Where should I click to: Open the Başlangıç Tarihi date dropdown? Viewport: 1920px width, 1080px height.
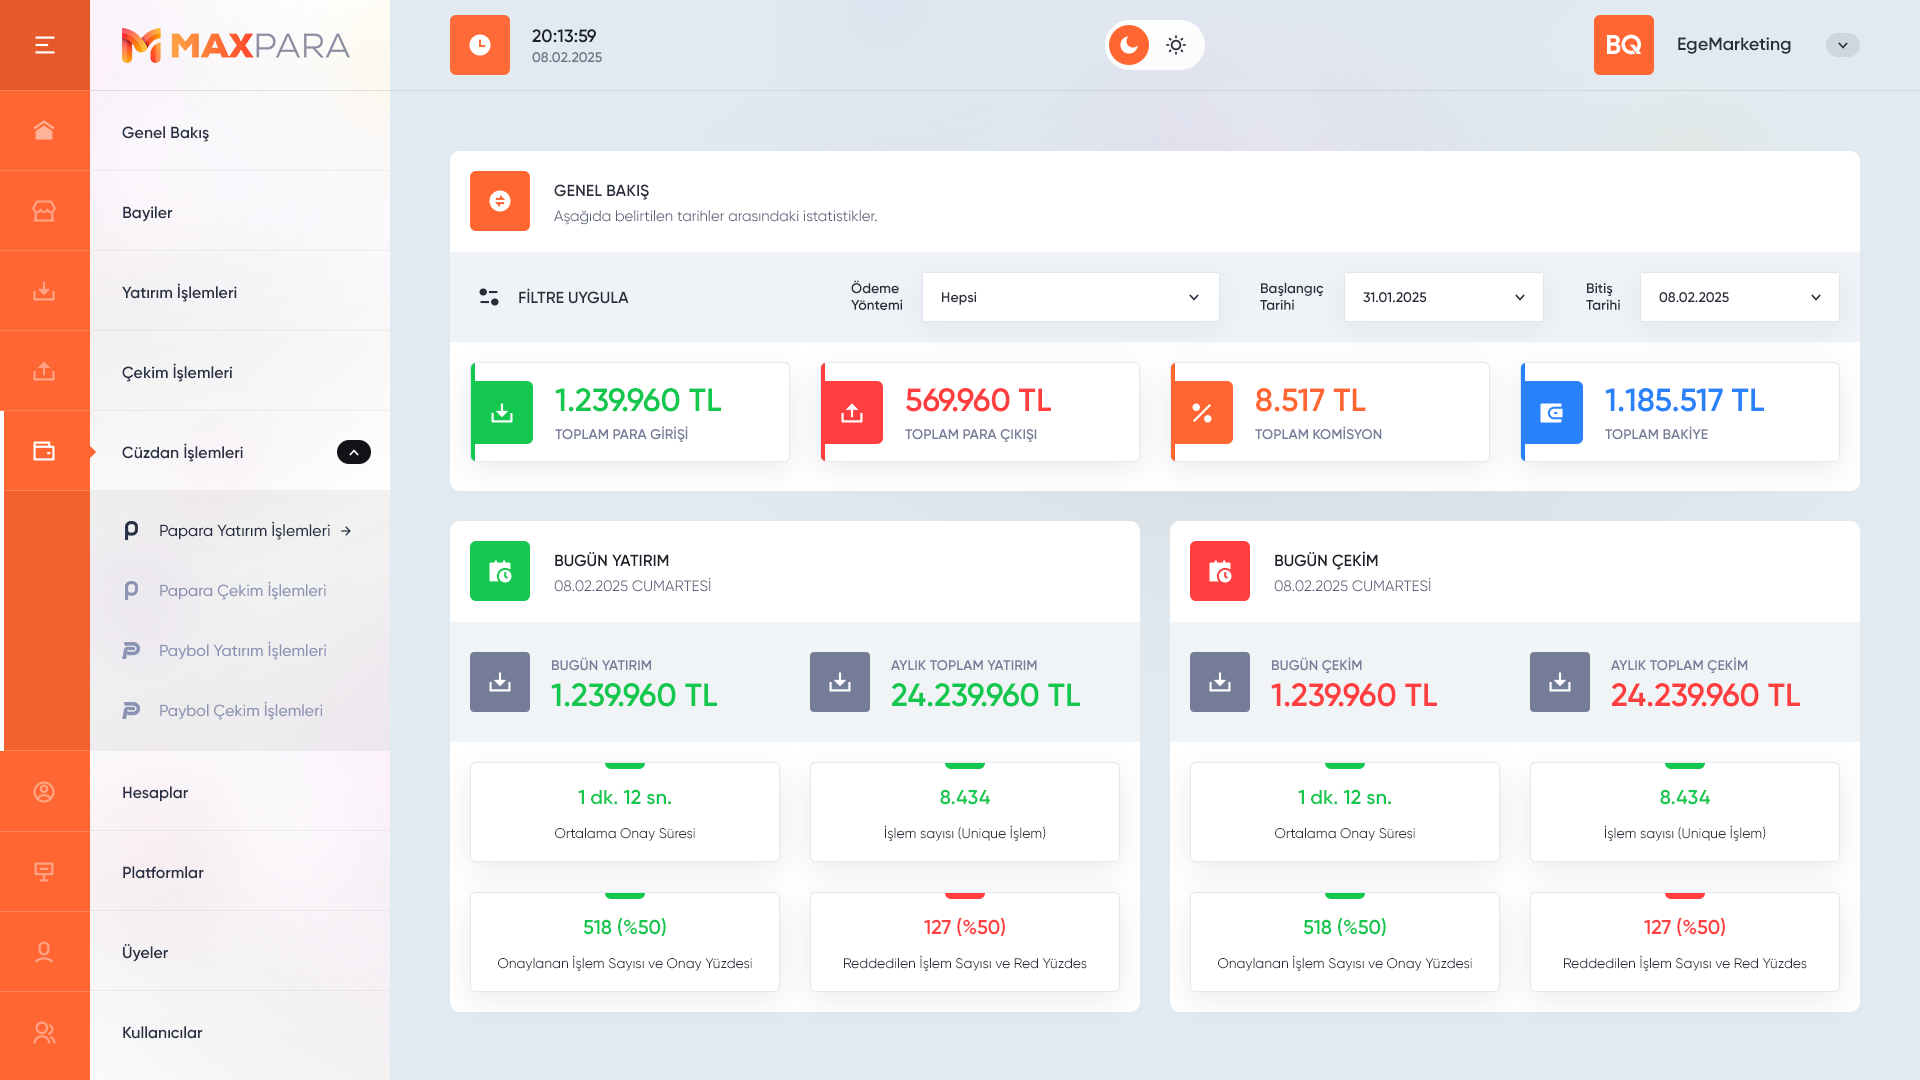coord(1443,297)
